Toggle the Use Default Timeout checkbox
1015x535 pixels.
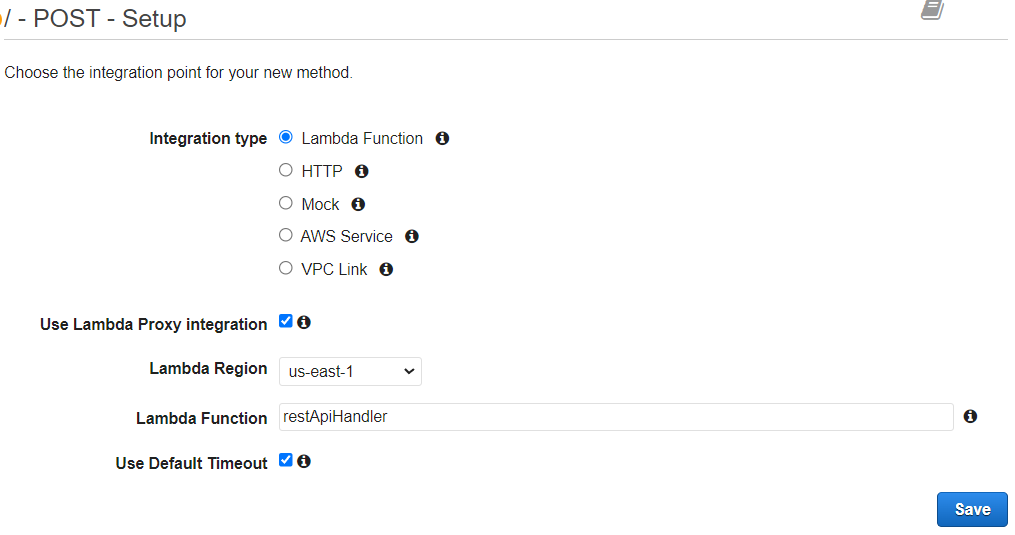(x=285, y=460)
